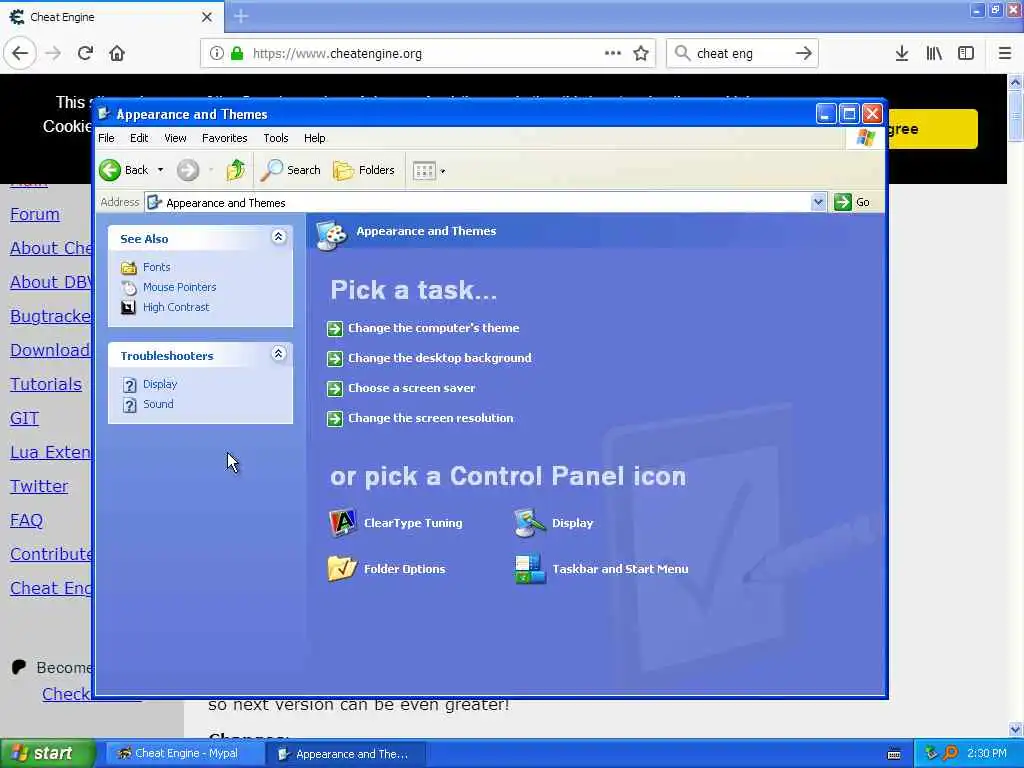This screenshot has width=1024, height=768.
Task: Select Change the screen resolution task
Action: tap(430, 418)
